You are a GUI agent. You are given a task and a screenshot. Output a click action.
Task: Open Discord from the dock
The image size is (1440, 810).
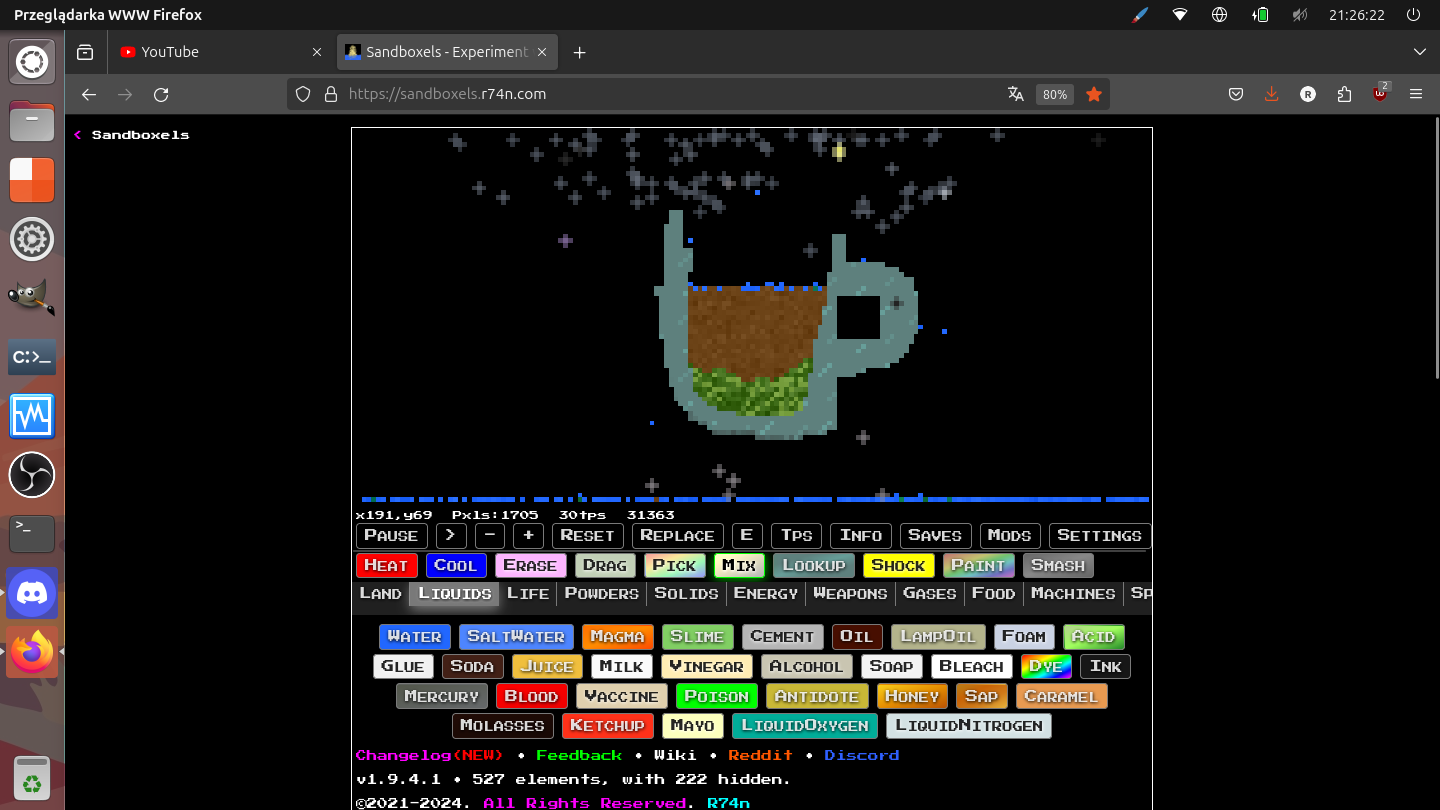pos(32,594)
